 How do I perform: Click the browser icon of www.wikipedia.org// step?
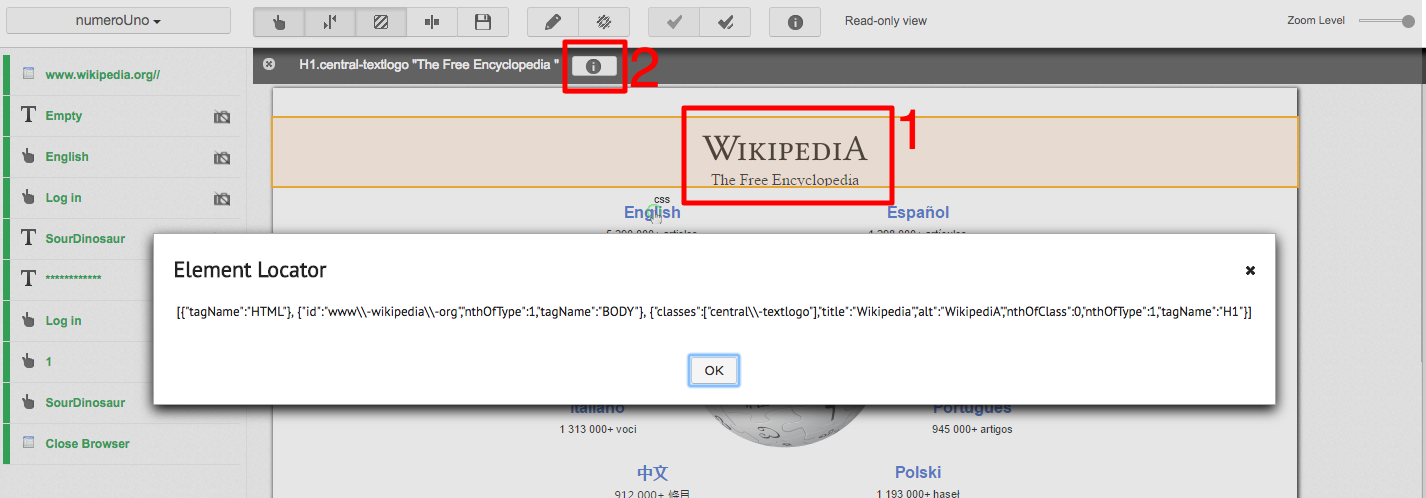click(28, 73)
